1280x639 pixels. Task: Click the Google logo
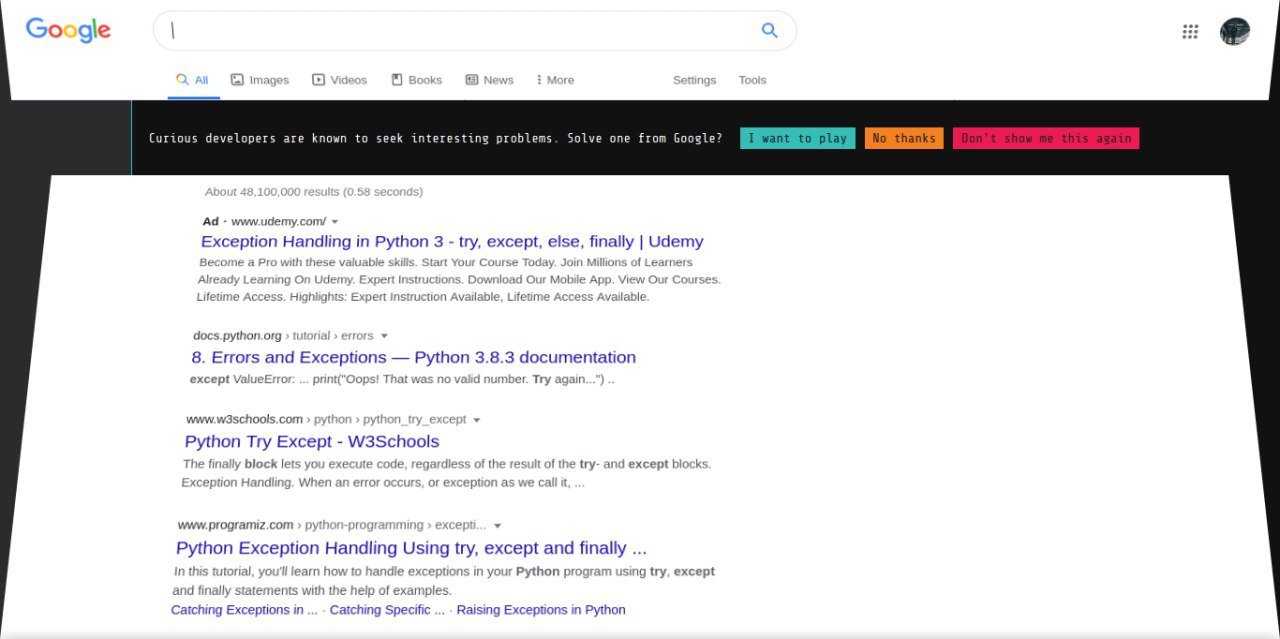tap(68, 30)
